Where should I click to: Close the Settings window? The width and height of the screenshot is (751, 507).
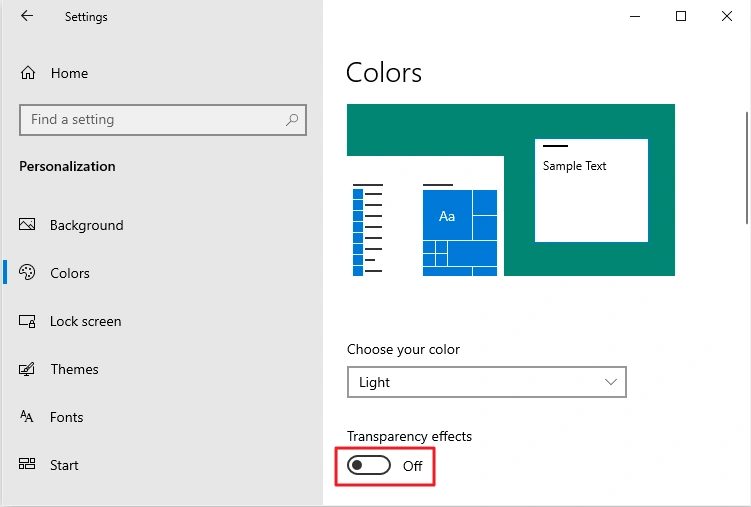[x=727, y=16]
